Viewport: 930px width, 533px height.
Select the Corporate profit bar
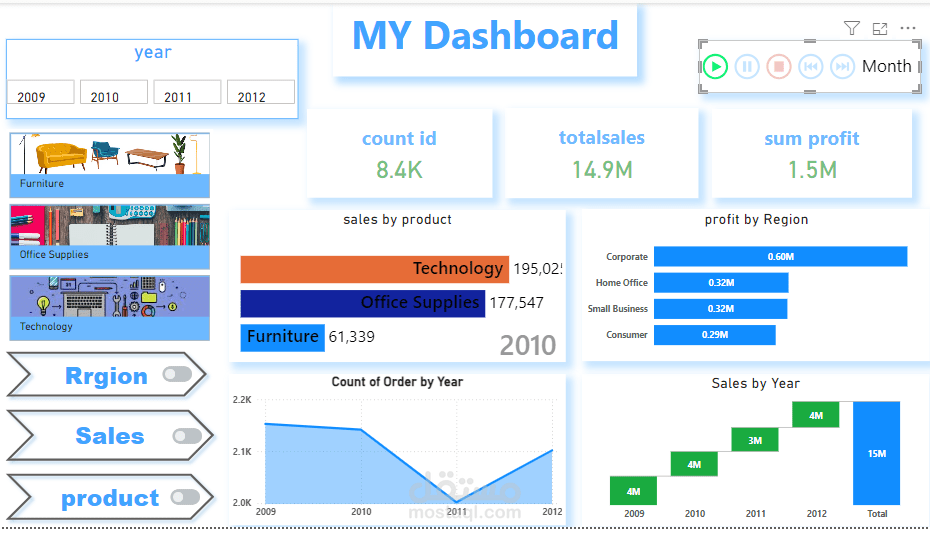[781, 257]
